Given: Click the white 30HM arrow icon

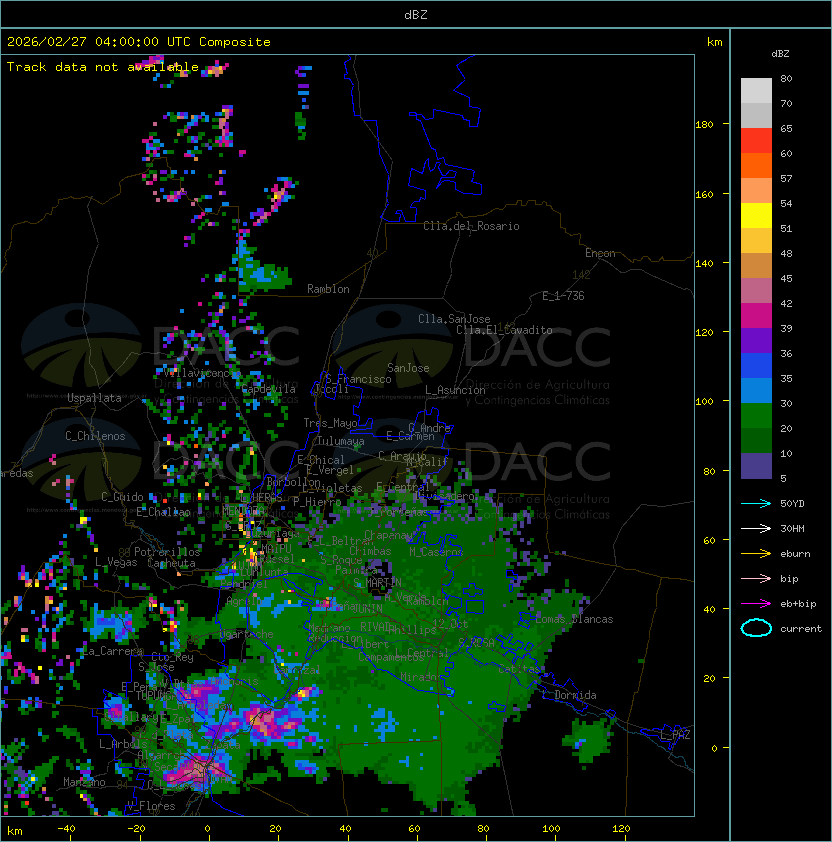Looking at the screenshot, I should (x=756, y=528).
